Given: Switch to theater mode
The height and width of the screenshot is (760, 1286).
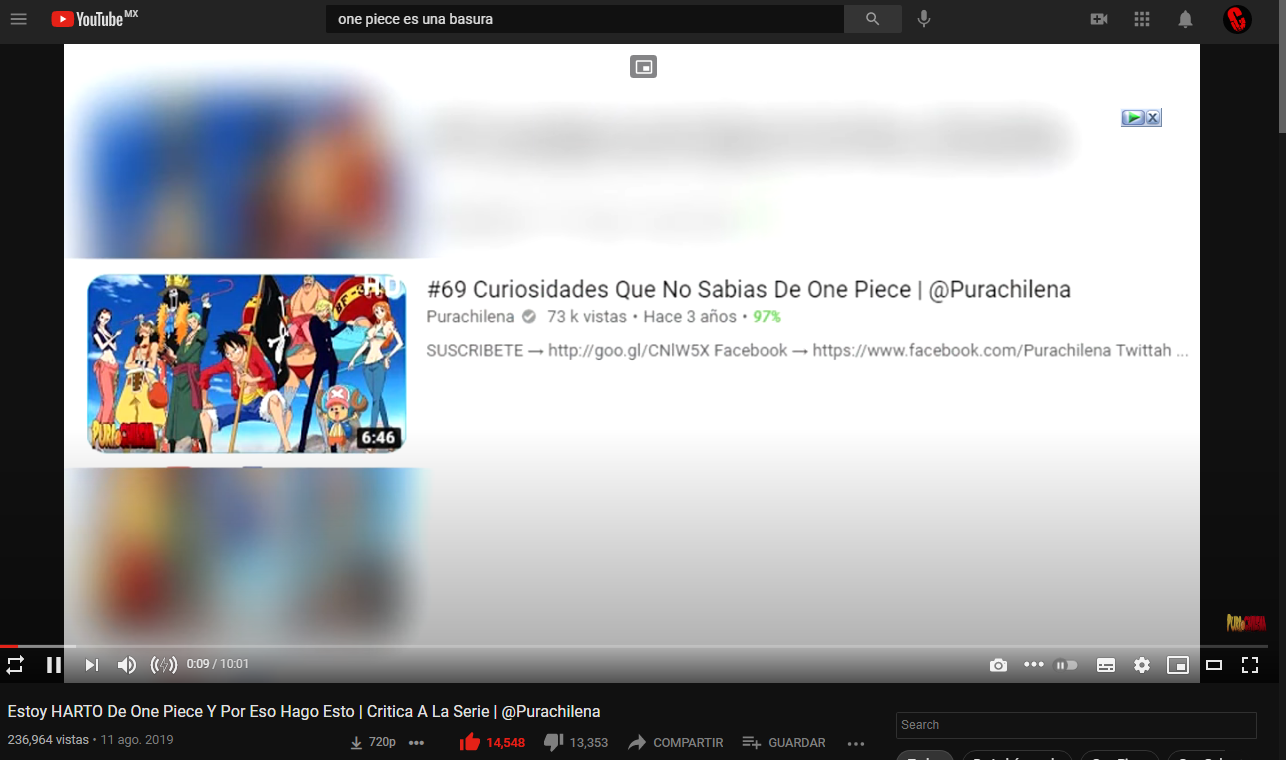Looking at the screenshot, I should click(1214, 665).
